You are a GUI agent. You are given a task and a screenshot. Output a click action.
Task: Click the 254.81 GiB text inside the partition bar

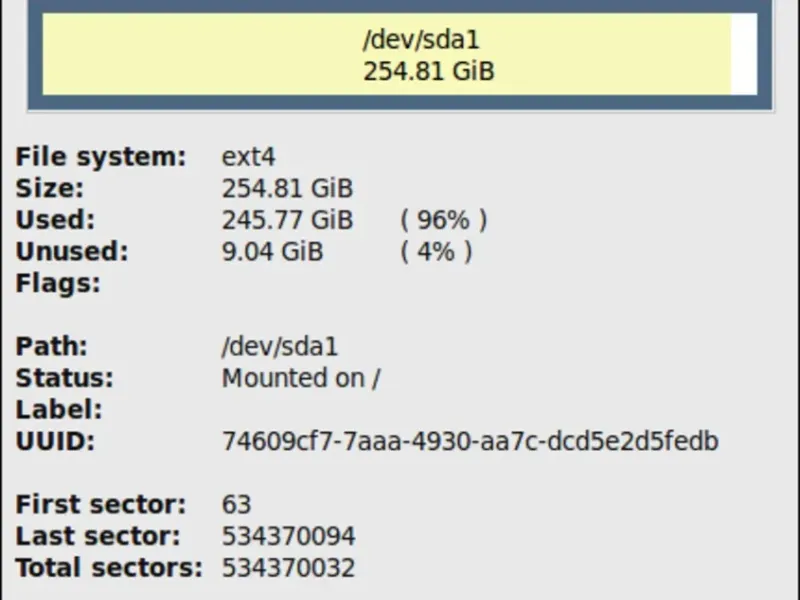pyautogui.click(x=429, y=71)
